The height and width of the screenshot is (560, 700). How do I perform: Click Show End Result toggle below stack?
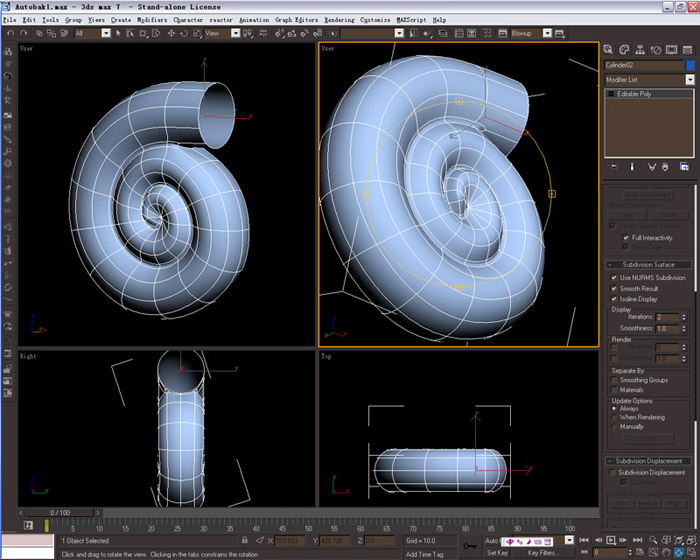pyautogui.click(x=632, y=167)
